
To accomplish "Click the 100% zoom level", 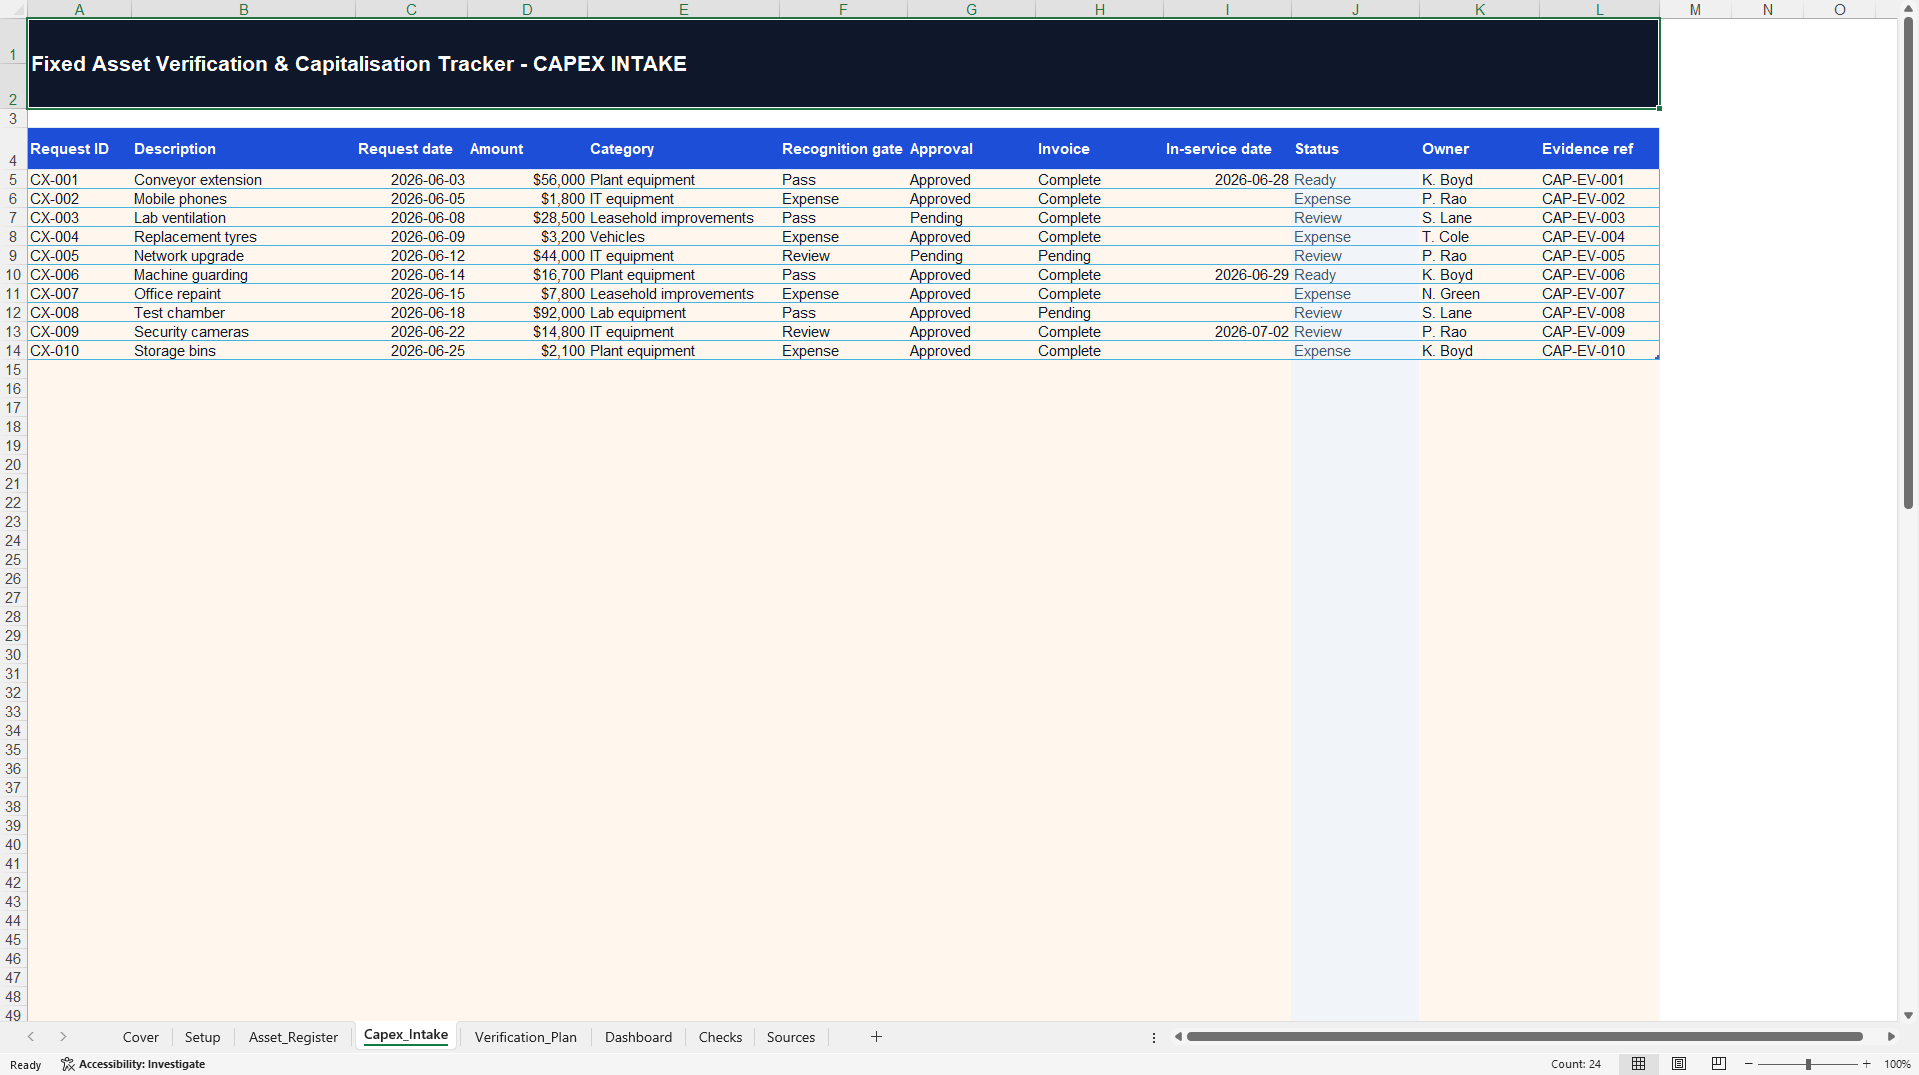I will [x=1897, y=1064].
